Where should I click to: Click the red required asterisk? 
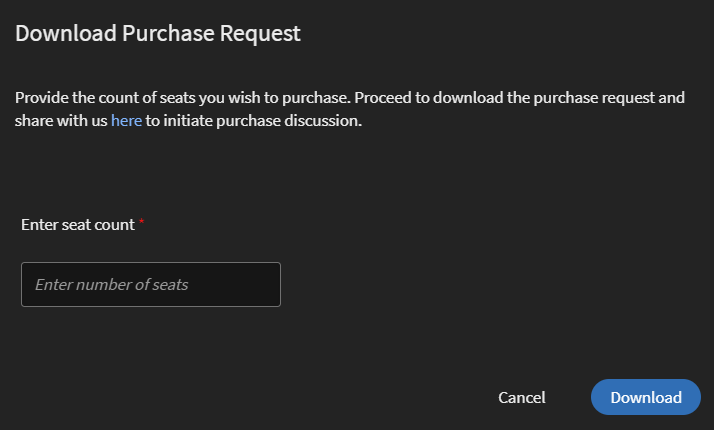(142, 223)
